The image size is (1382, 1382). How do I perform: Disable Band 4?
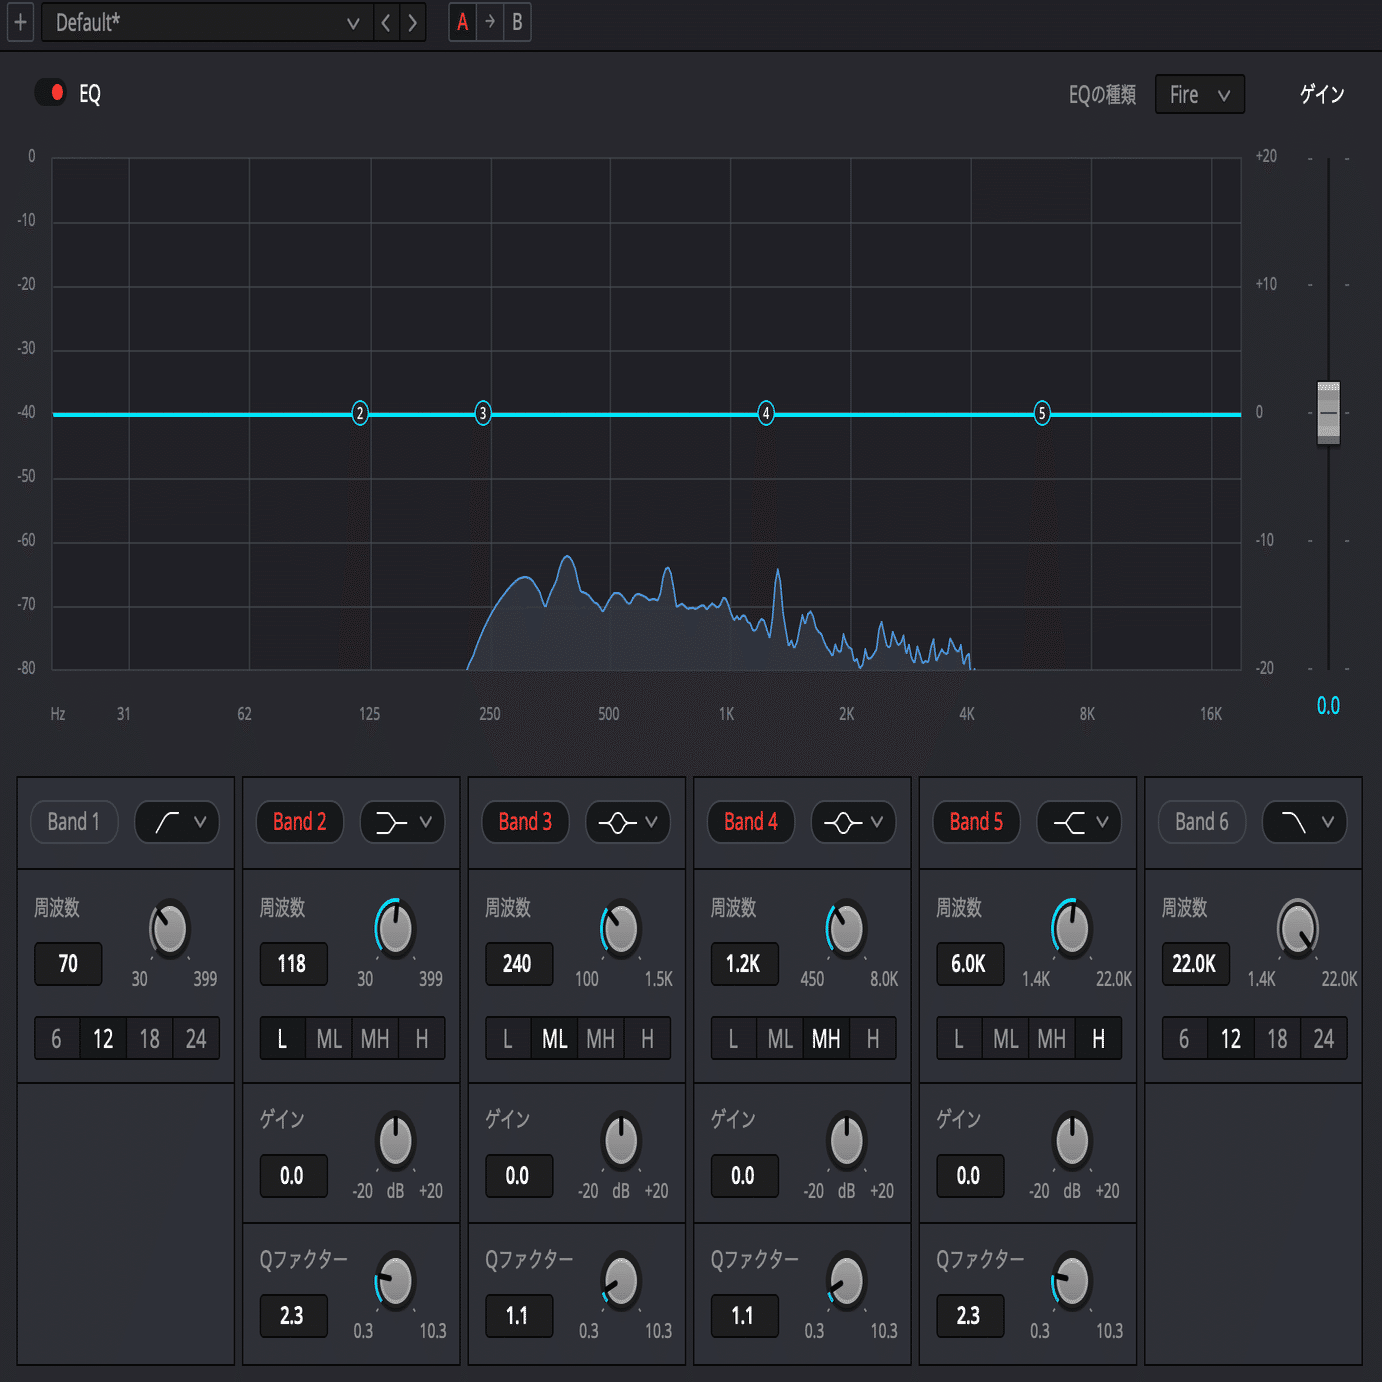click(751, 822)
